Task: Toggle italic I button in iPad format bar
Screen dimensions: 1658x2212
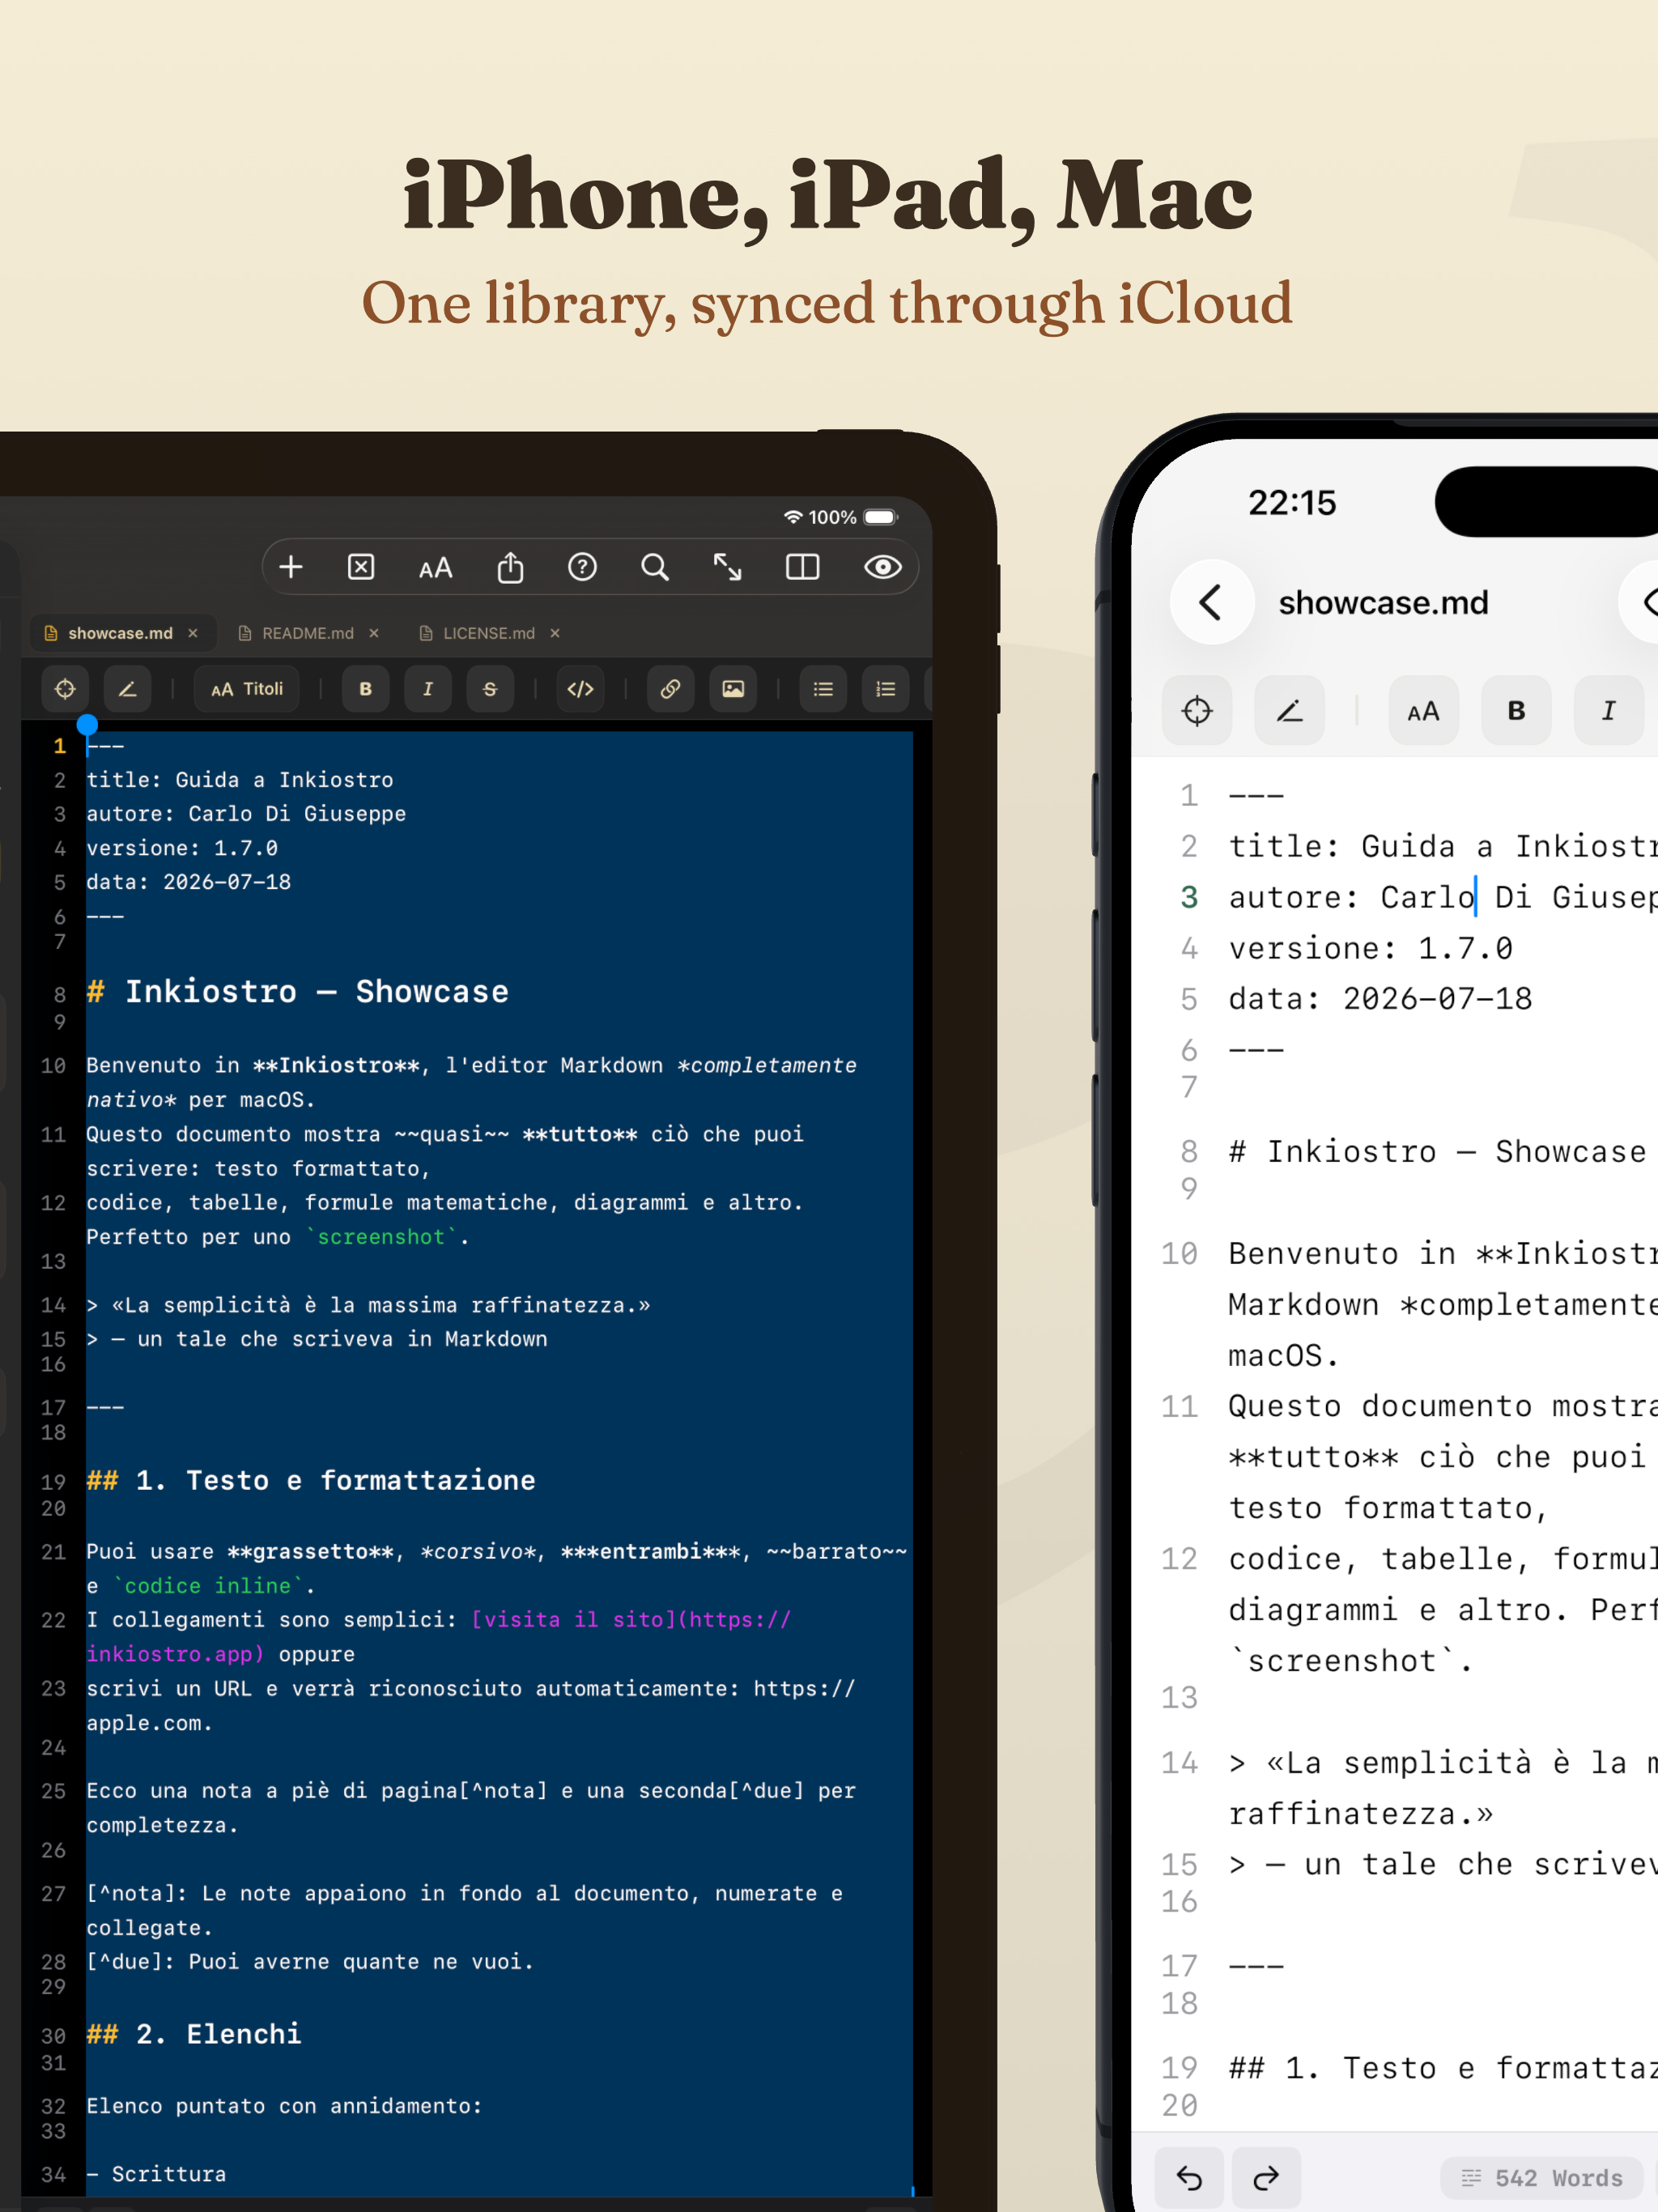Action: point(428,689)
